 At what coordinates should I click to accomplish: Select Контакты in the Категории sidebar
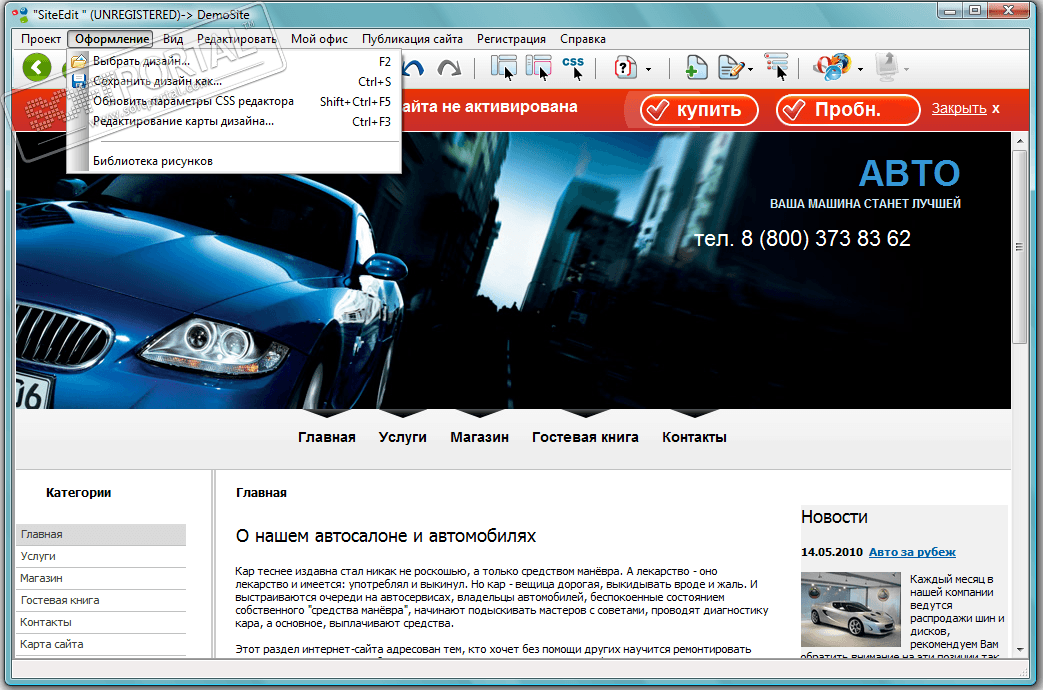pyautogui.click(x=101, y=622)
